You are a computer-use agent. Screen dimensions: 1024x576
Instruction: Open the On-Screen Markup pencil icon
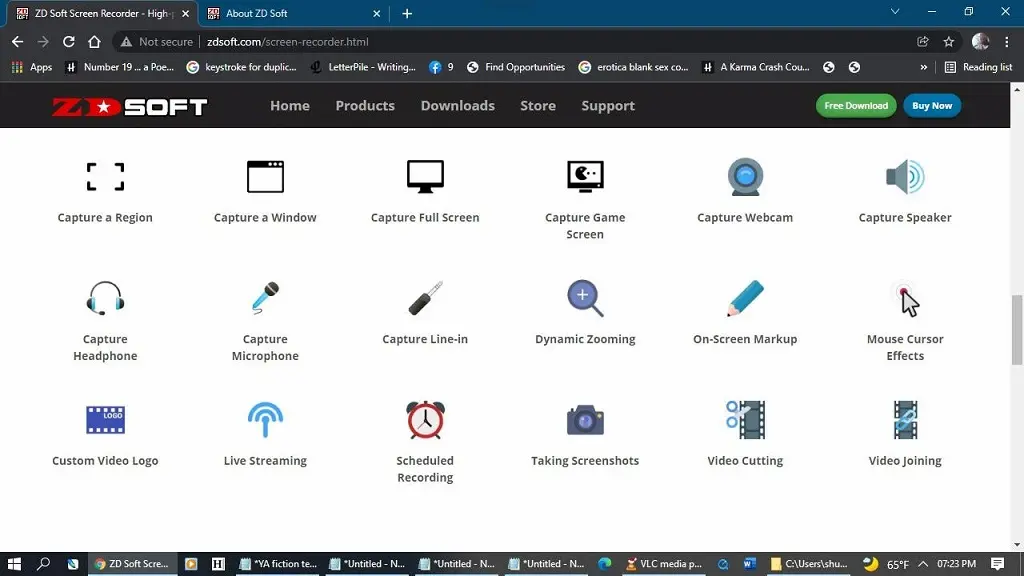pyautogui.click(x=744, y=298)
